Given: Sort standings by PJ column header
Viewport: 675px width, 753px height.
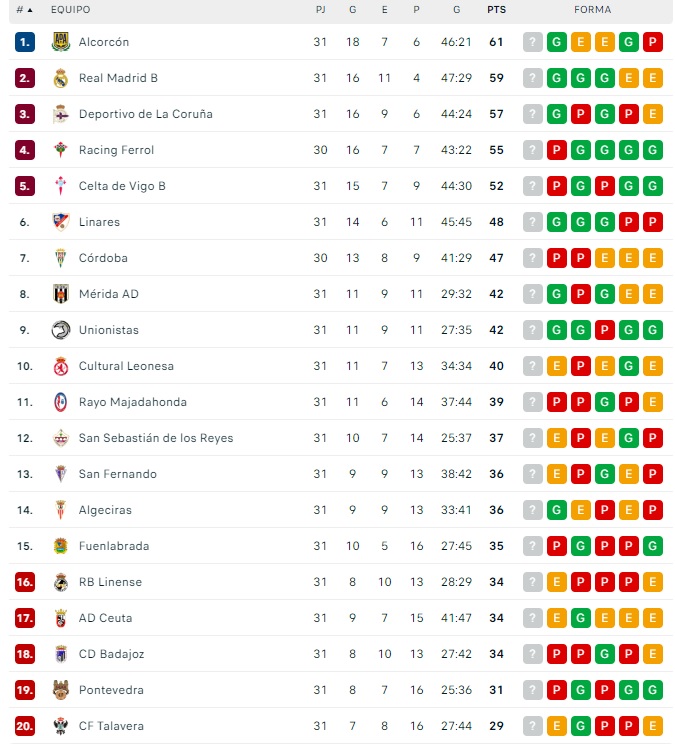Looking at the screenshot, I should (320, 10).
